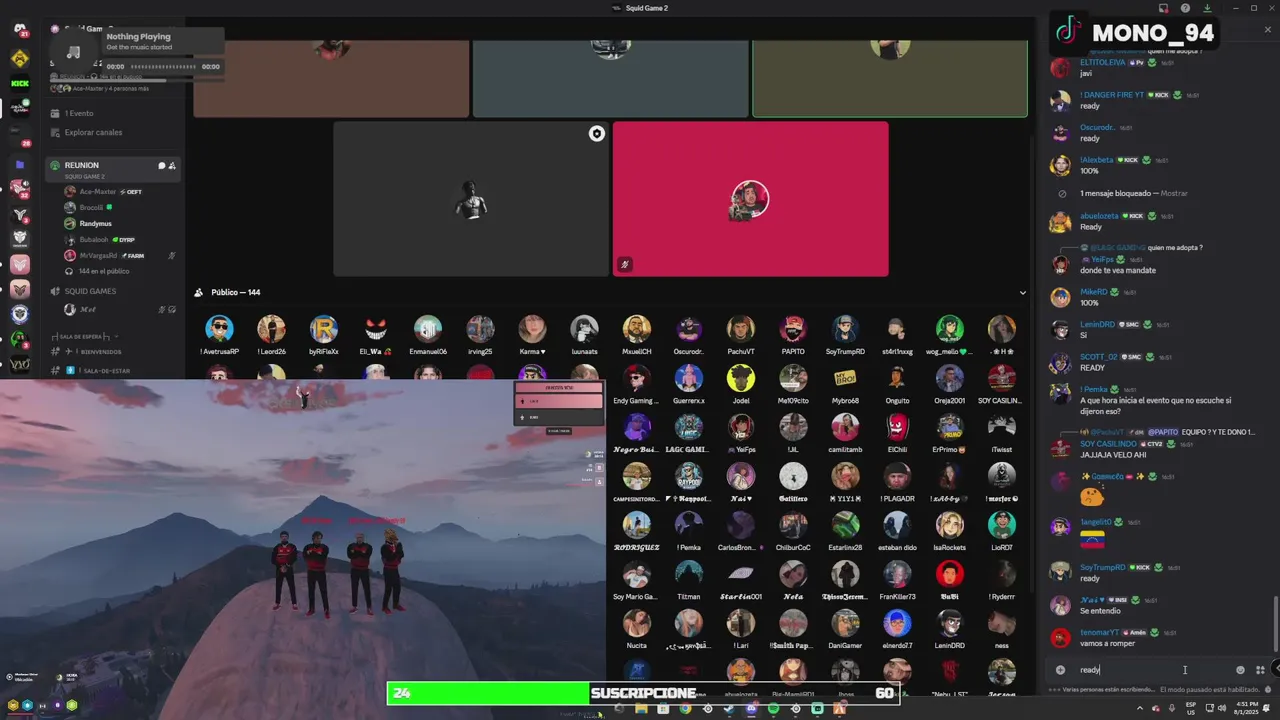Open the emoji picker in the chat input
The image size is (1280, 720).
pyautogui.click(x=1240, y=670)
